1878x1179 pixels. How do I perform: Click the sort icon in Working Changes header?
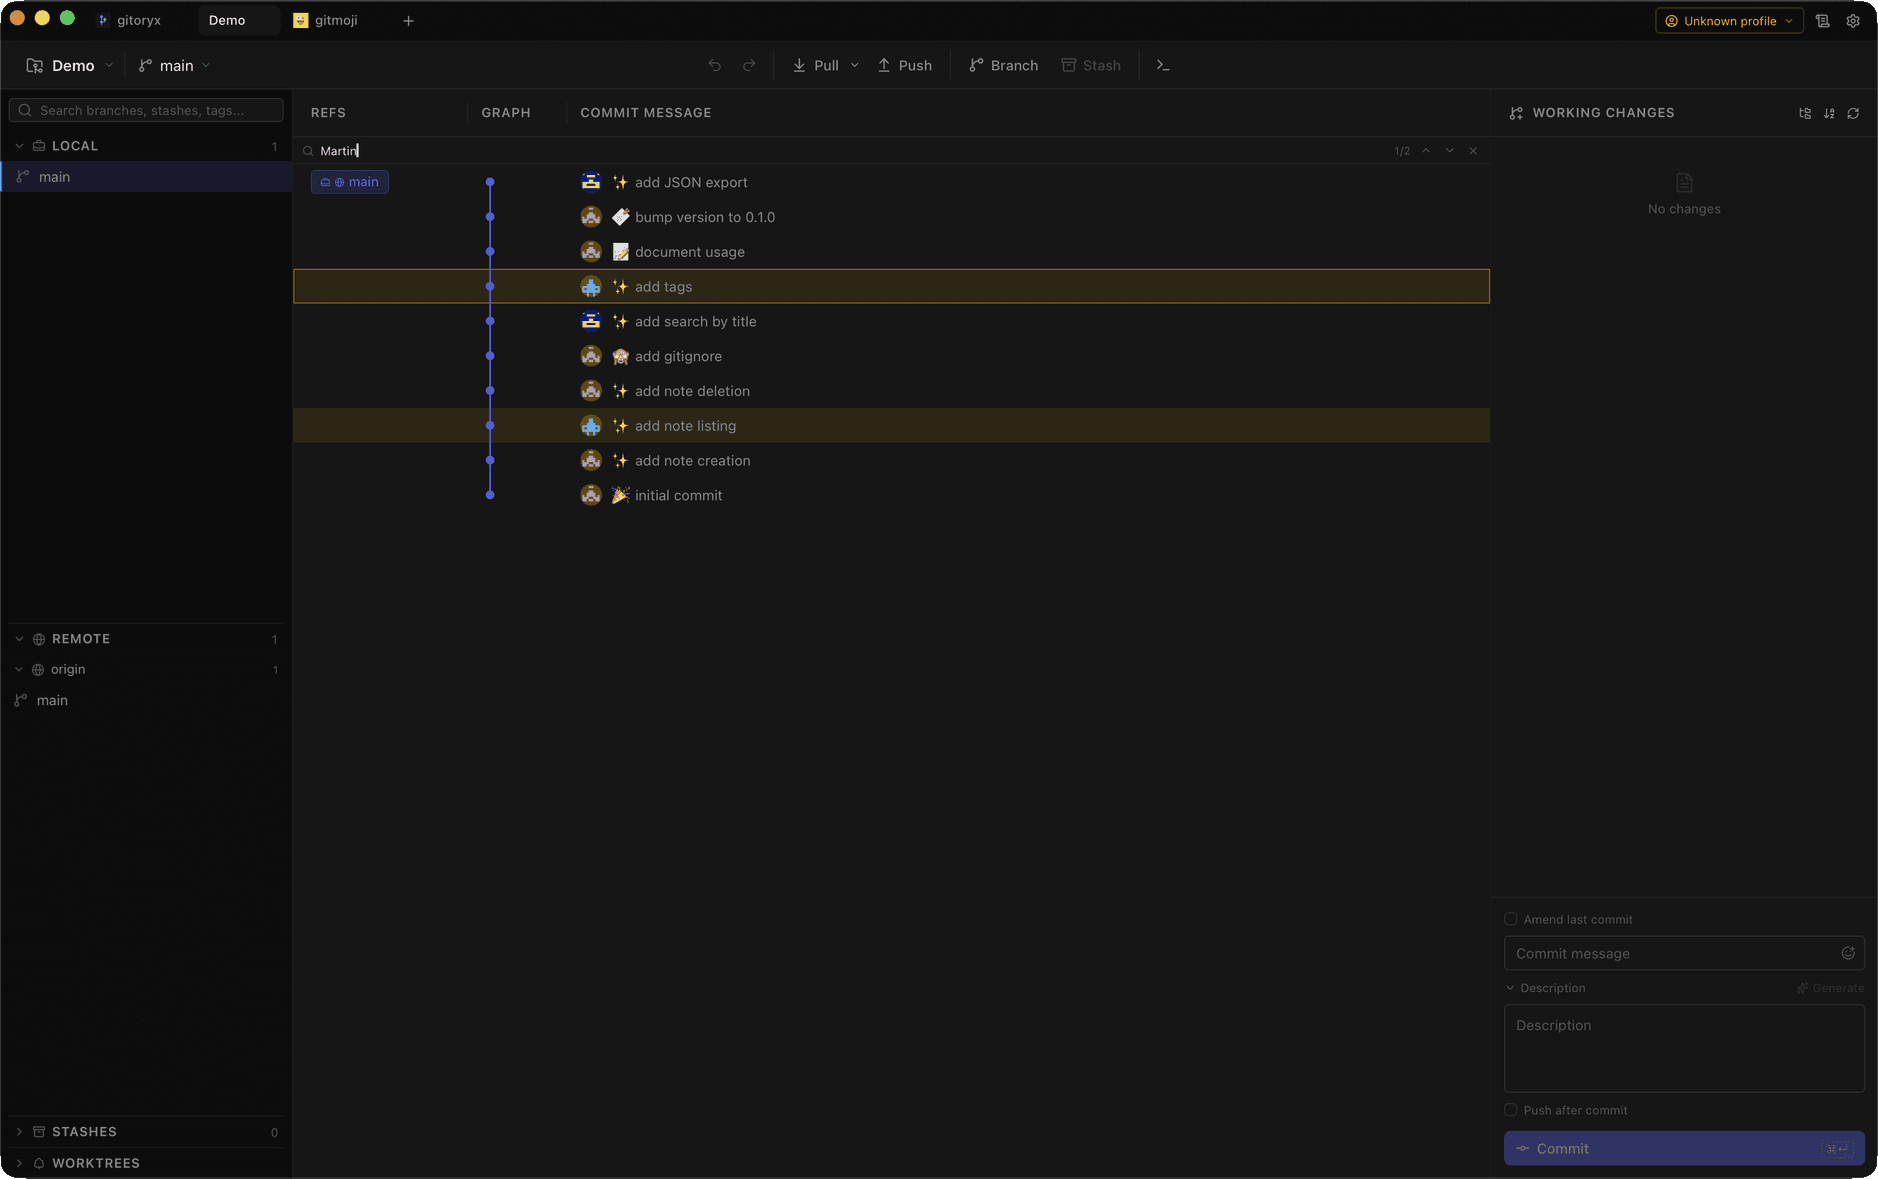click(x=1829, y=113)
